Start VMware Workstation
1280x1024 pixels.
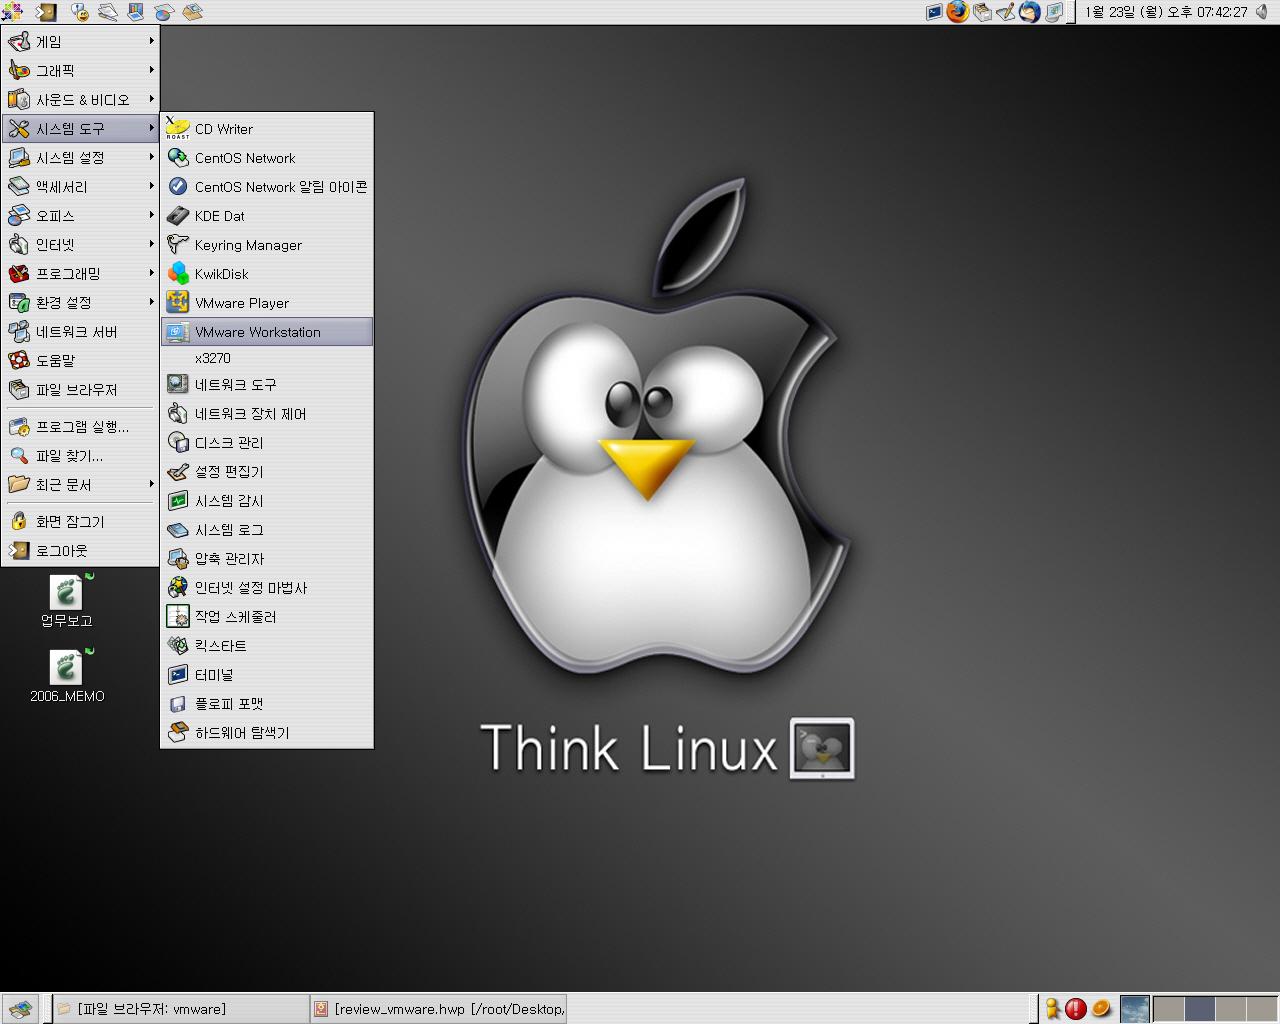click(267, 331)
